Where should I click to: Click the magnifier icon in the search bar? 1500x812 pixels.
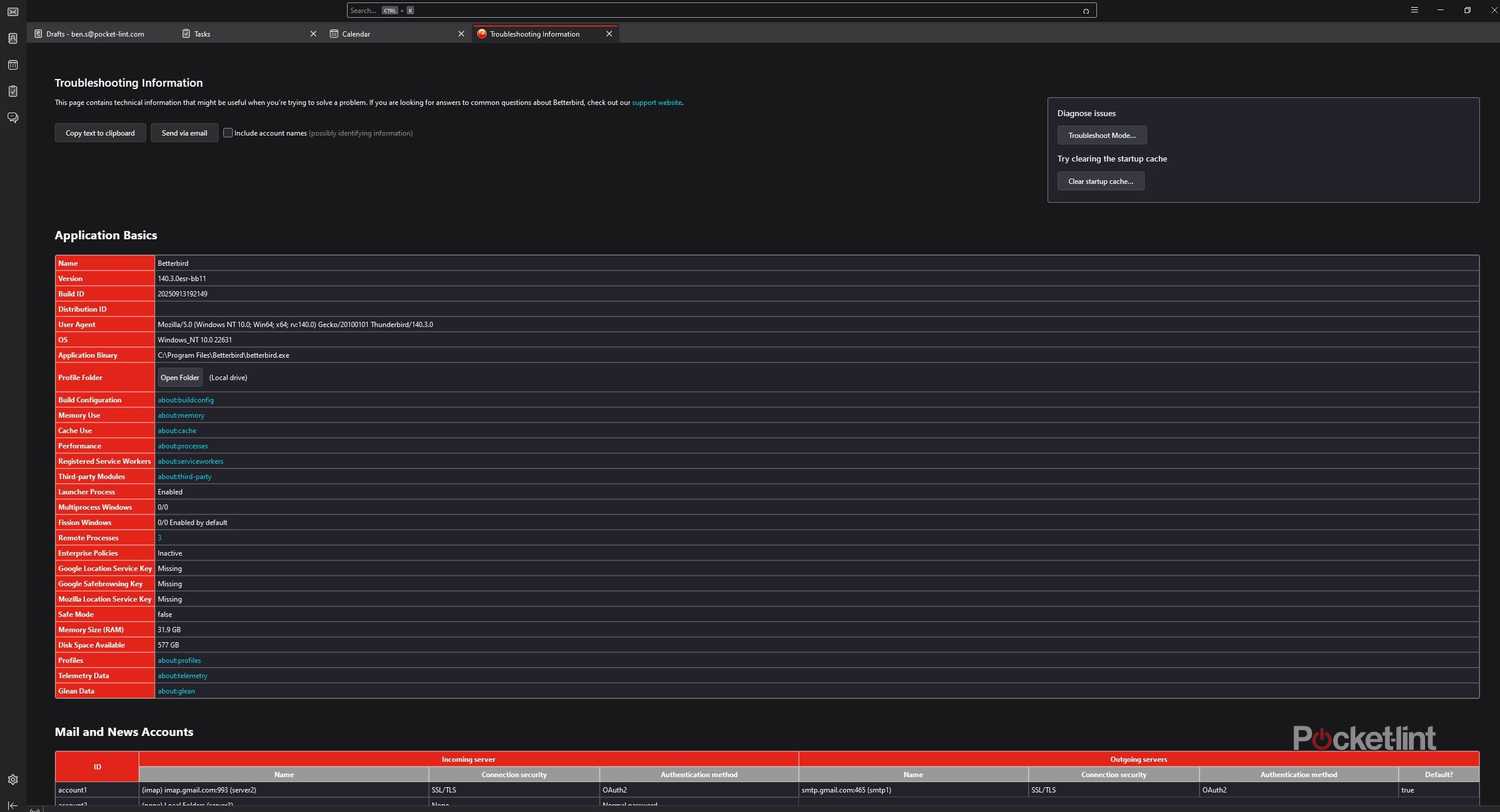coord(1087,10)
